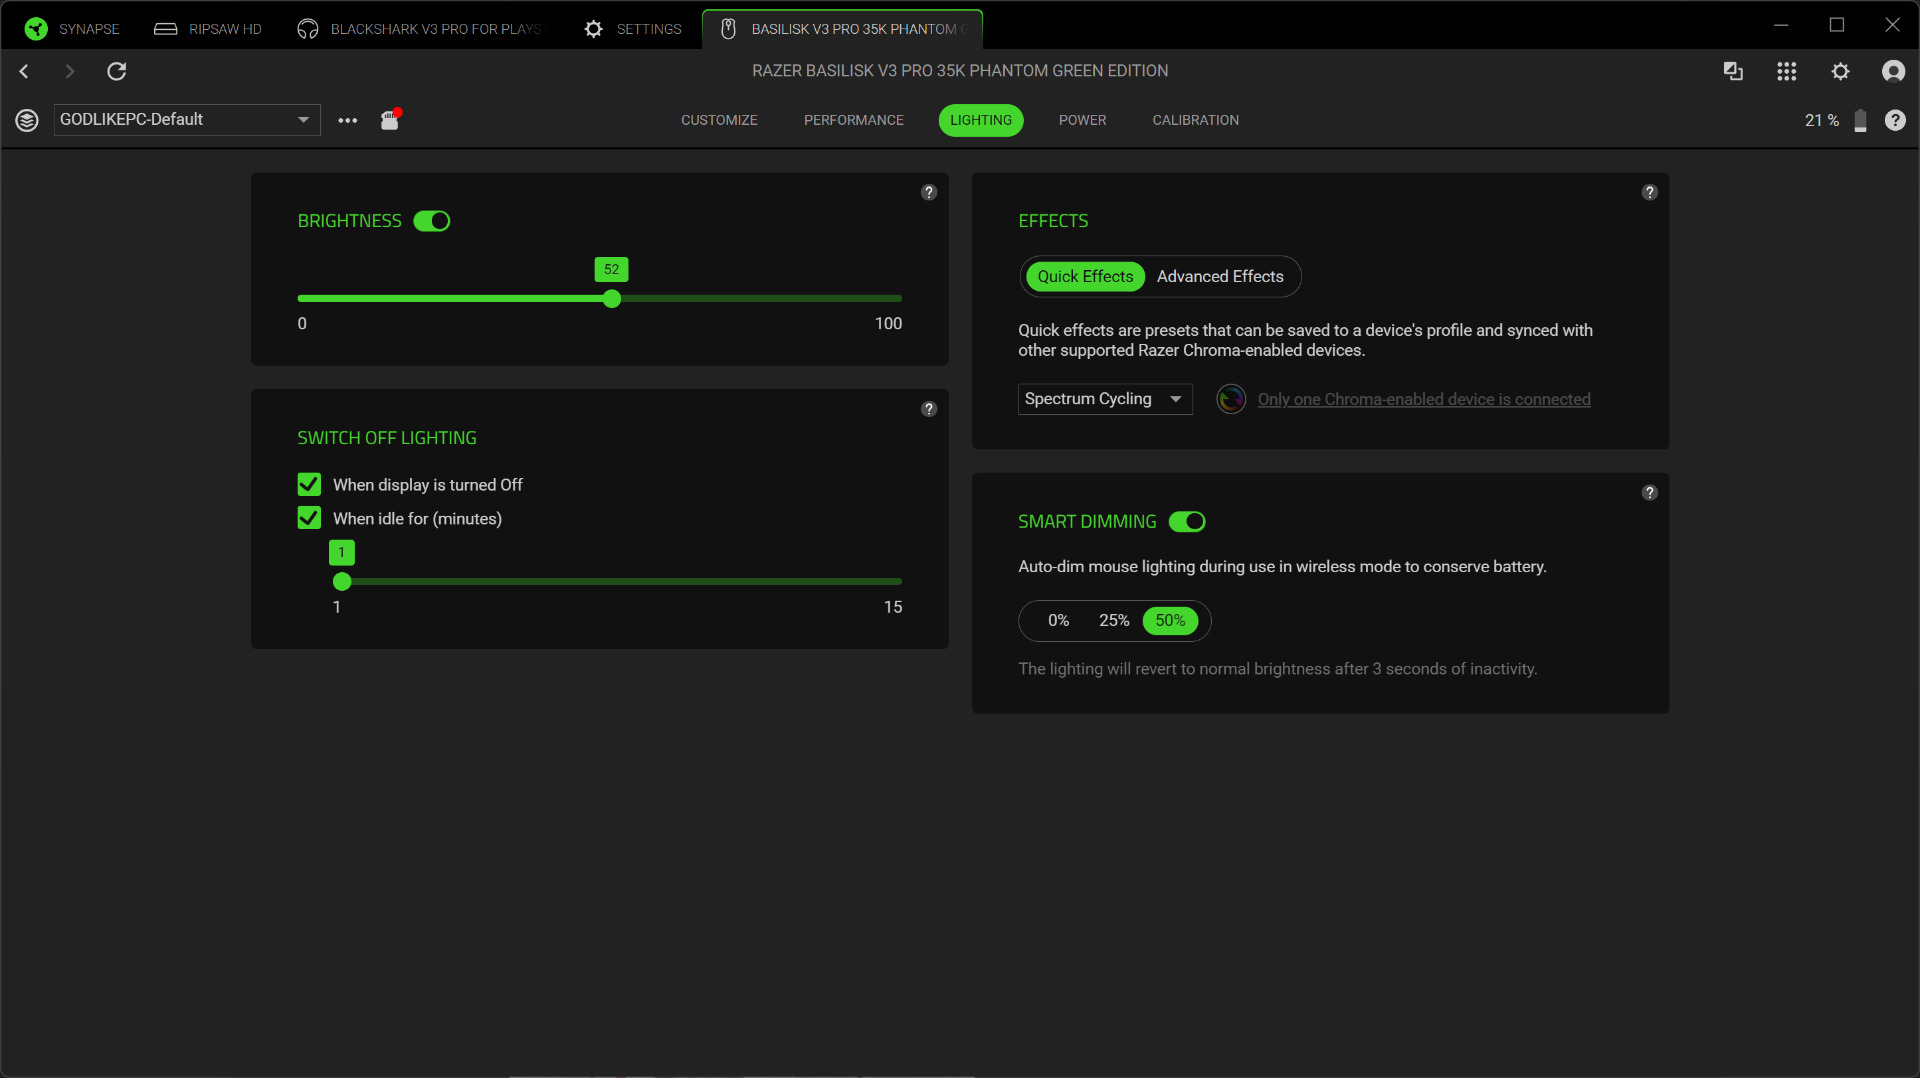Set smart dimming to 25%
Screen dimensions: 1920x1078
[x=1114, y=621]
